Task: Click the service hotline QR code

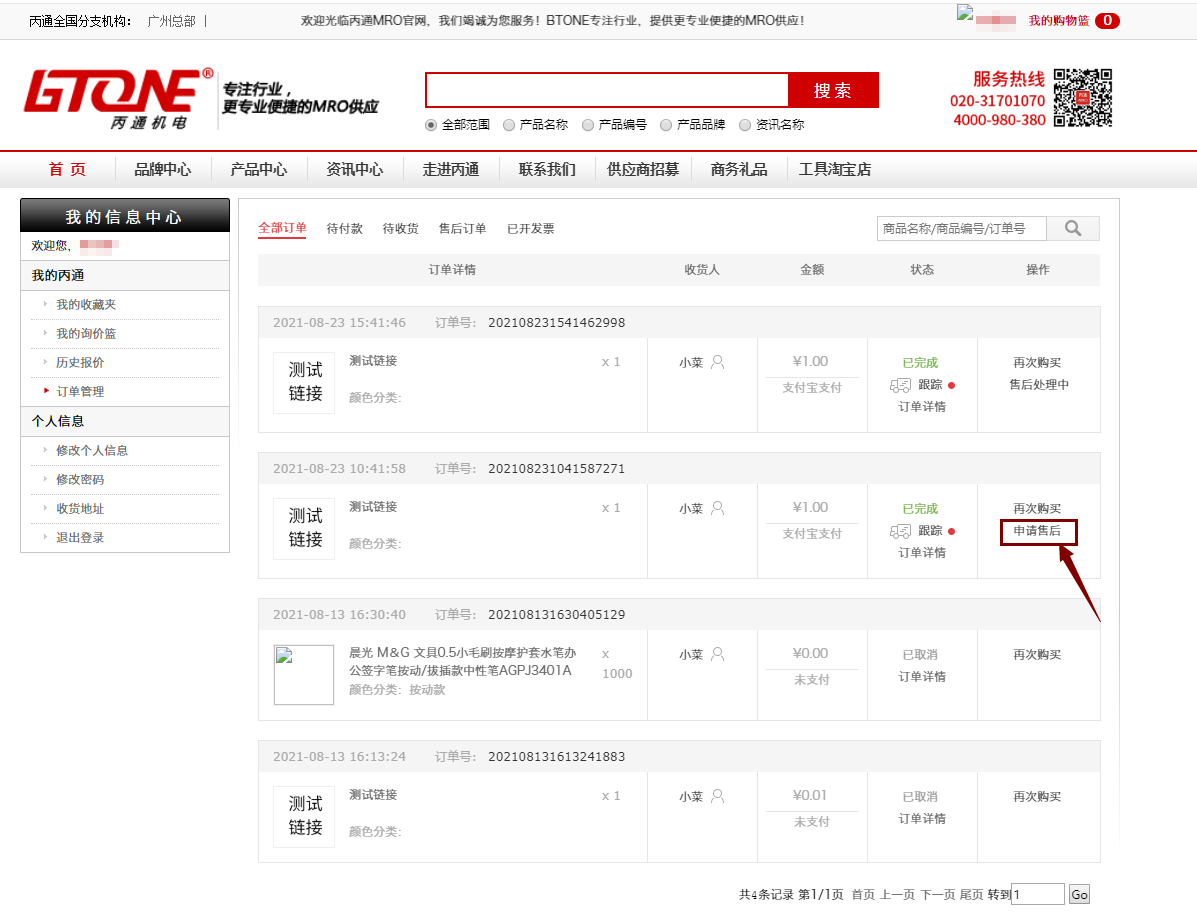Action: [1083, 98]
